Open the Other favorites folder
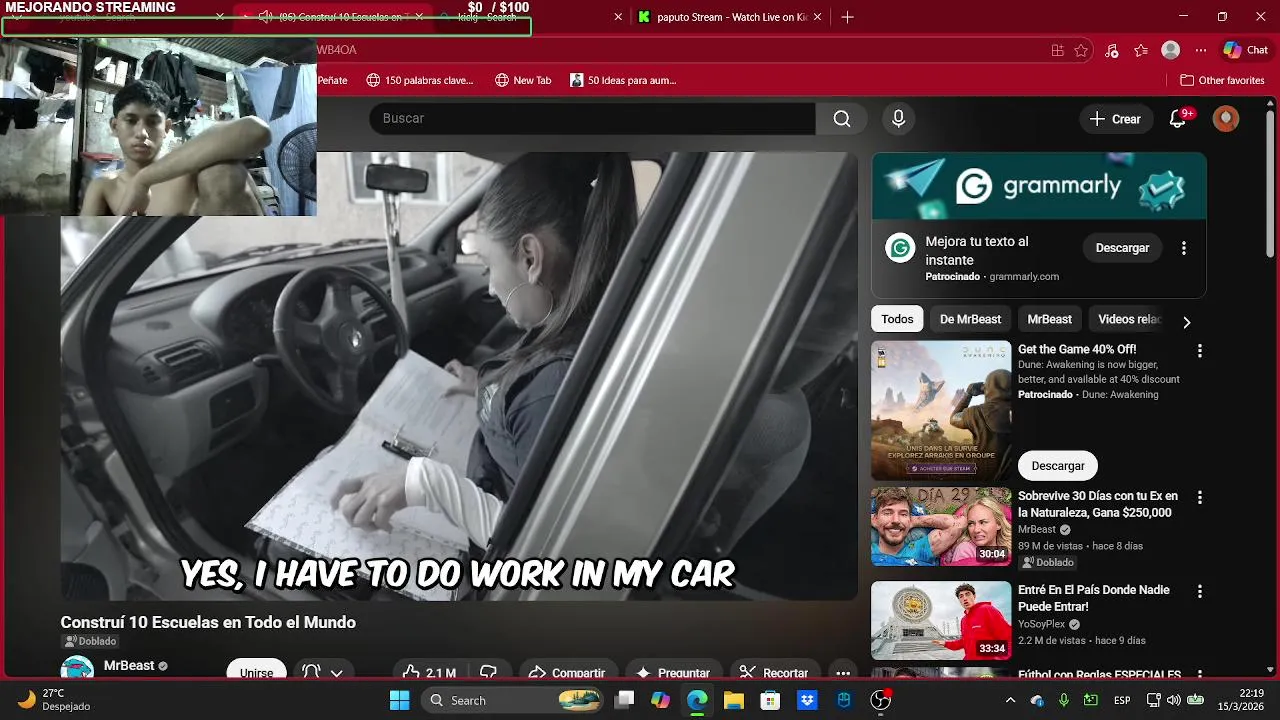 tap(1222, 80)
